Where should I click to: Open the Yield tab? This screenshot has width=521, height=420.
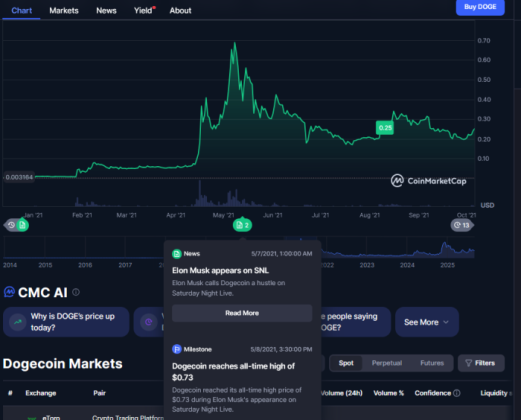pyautogui.click(x=143, y=11)
